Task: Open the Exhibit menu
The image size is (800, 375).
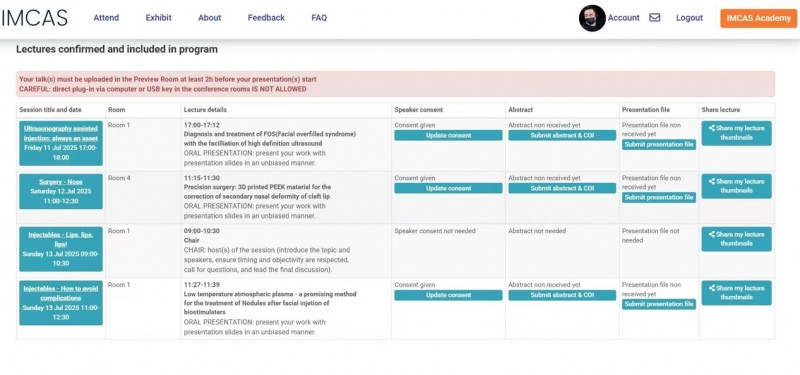Action: (x=159, y=18)
